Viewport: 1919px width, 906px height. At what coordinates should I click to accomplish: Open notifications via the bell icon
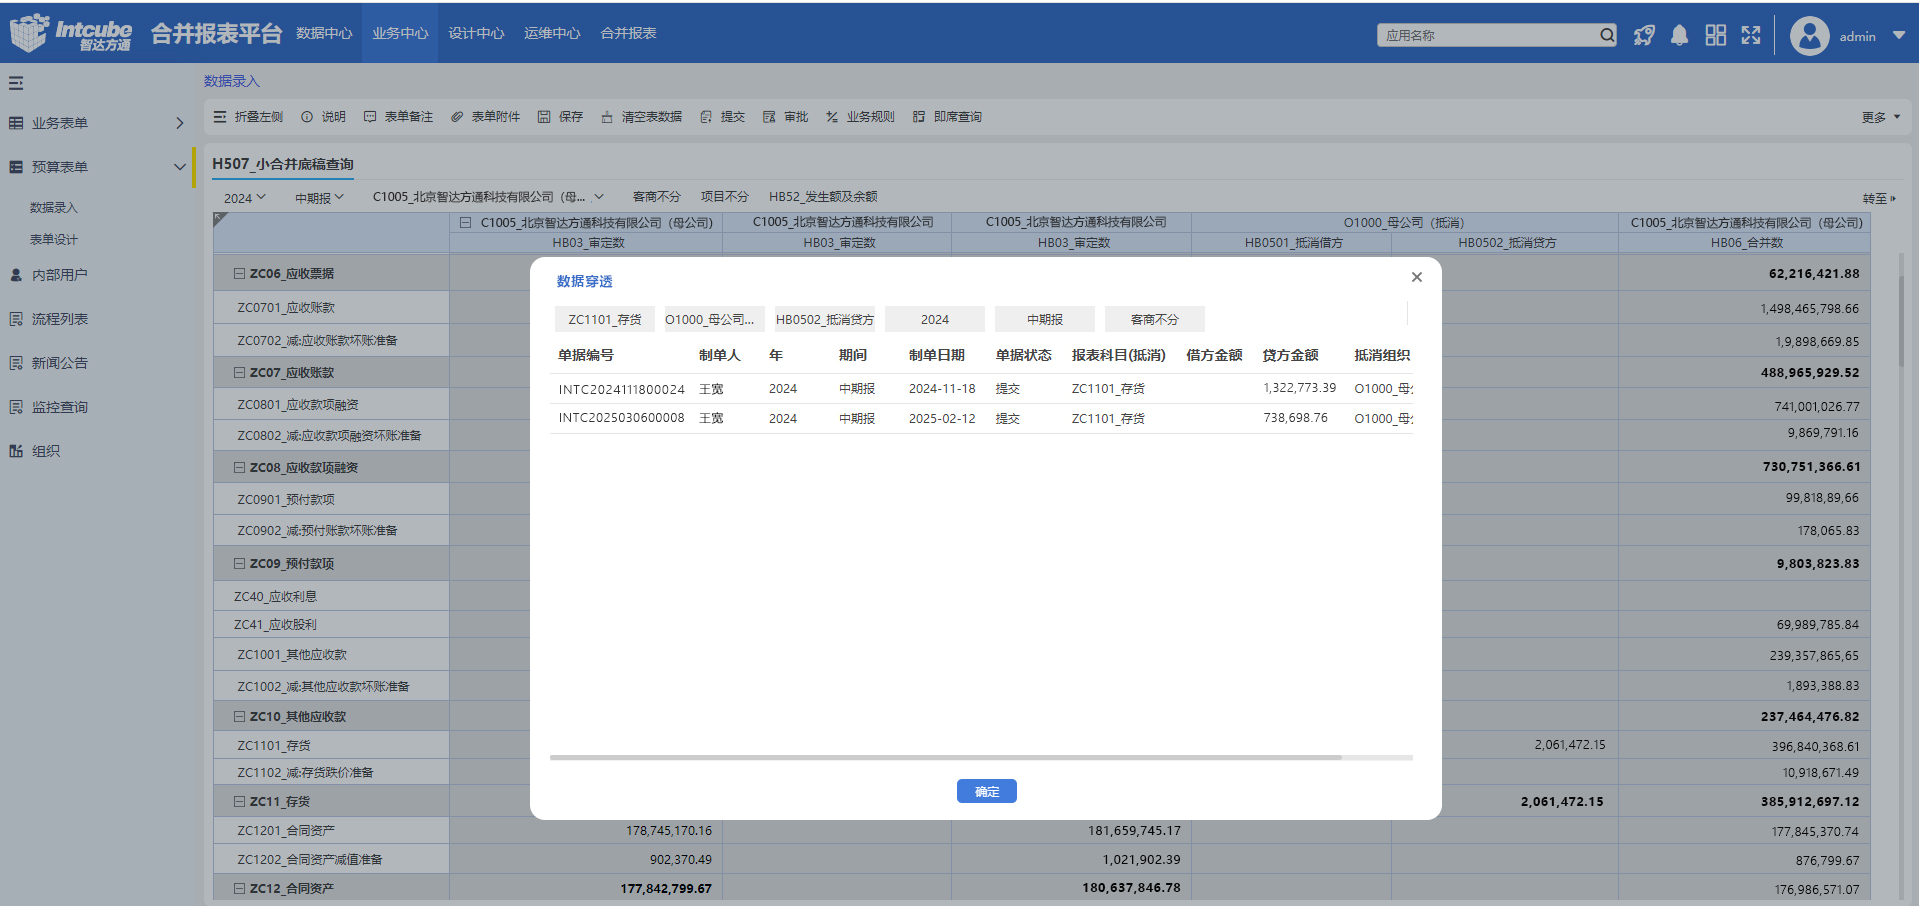[x=1679, y=35]
